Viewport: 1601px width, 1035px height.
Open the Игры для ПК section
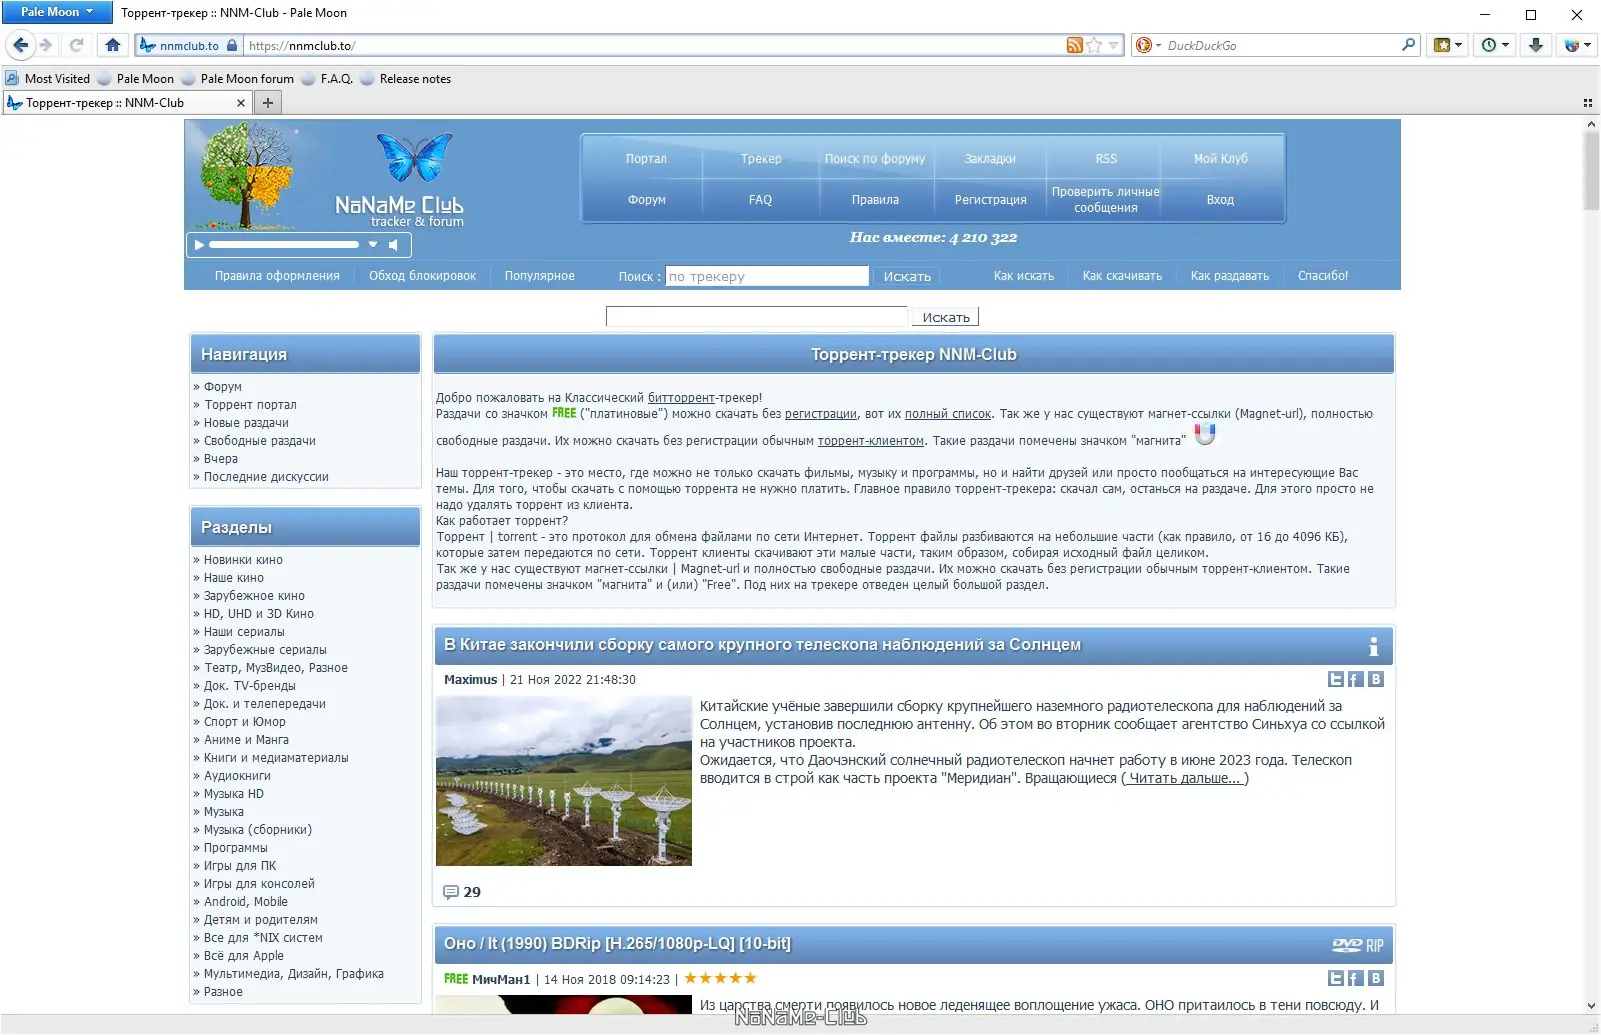coord(240,866)
